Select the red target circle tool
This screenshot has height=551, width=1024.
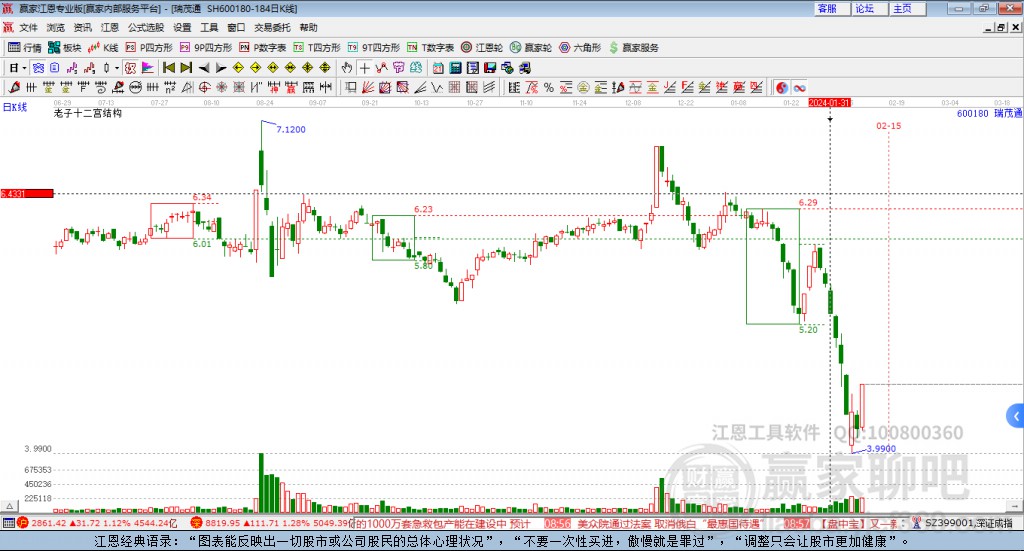pos(204,87)
